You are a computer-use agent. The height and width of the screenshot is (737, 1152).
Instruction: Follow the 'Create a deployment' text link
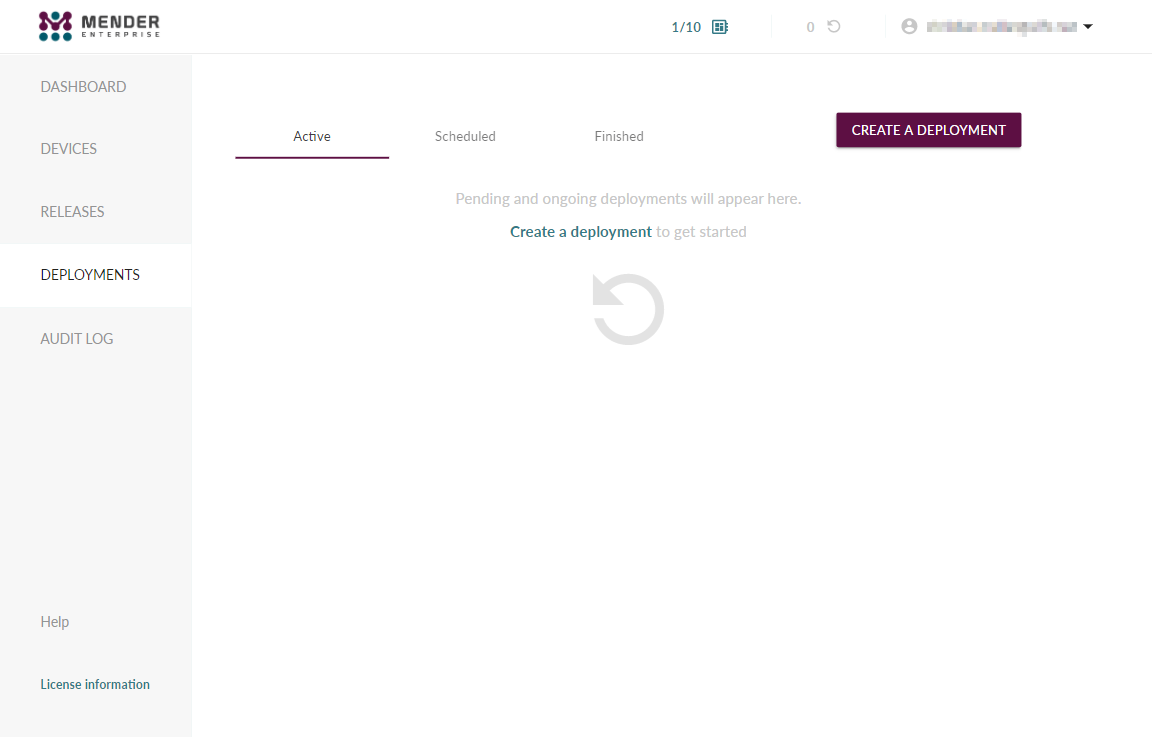tap(581, 232)
